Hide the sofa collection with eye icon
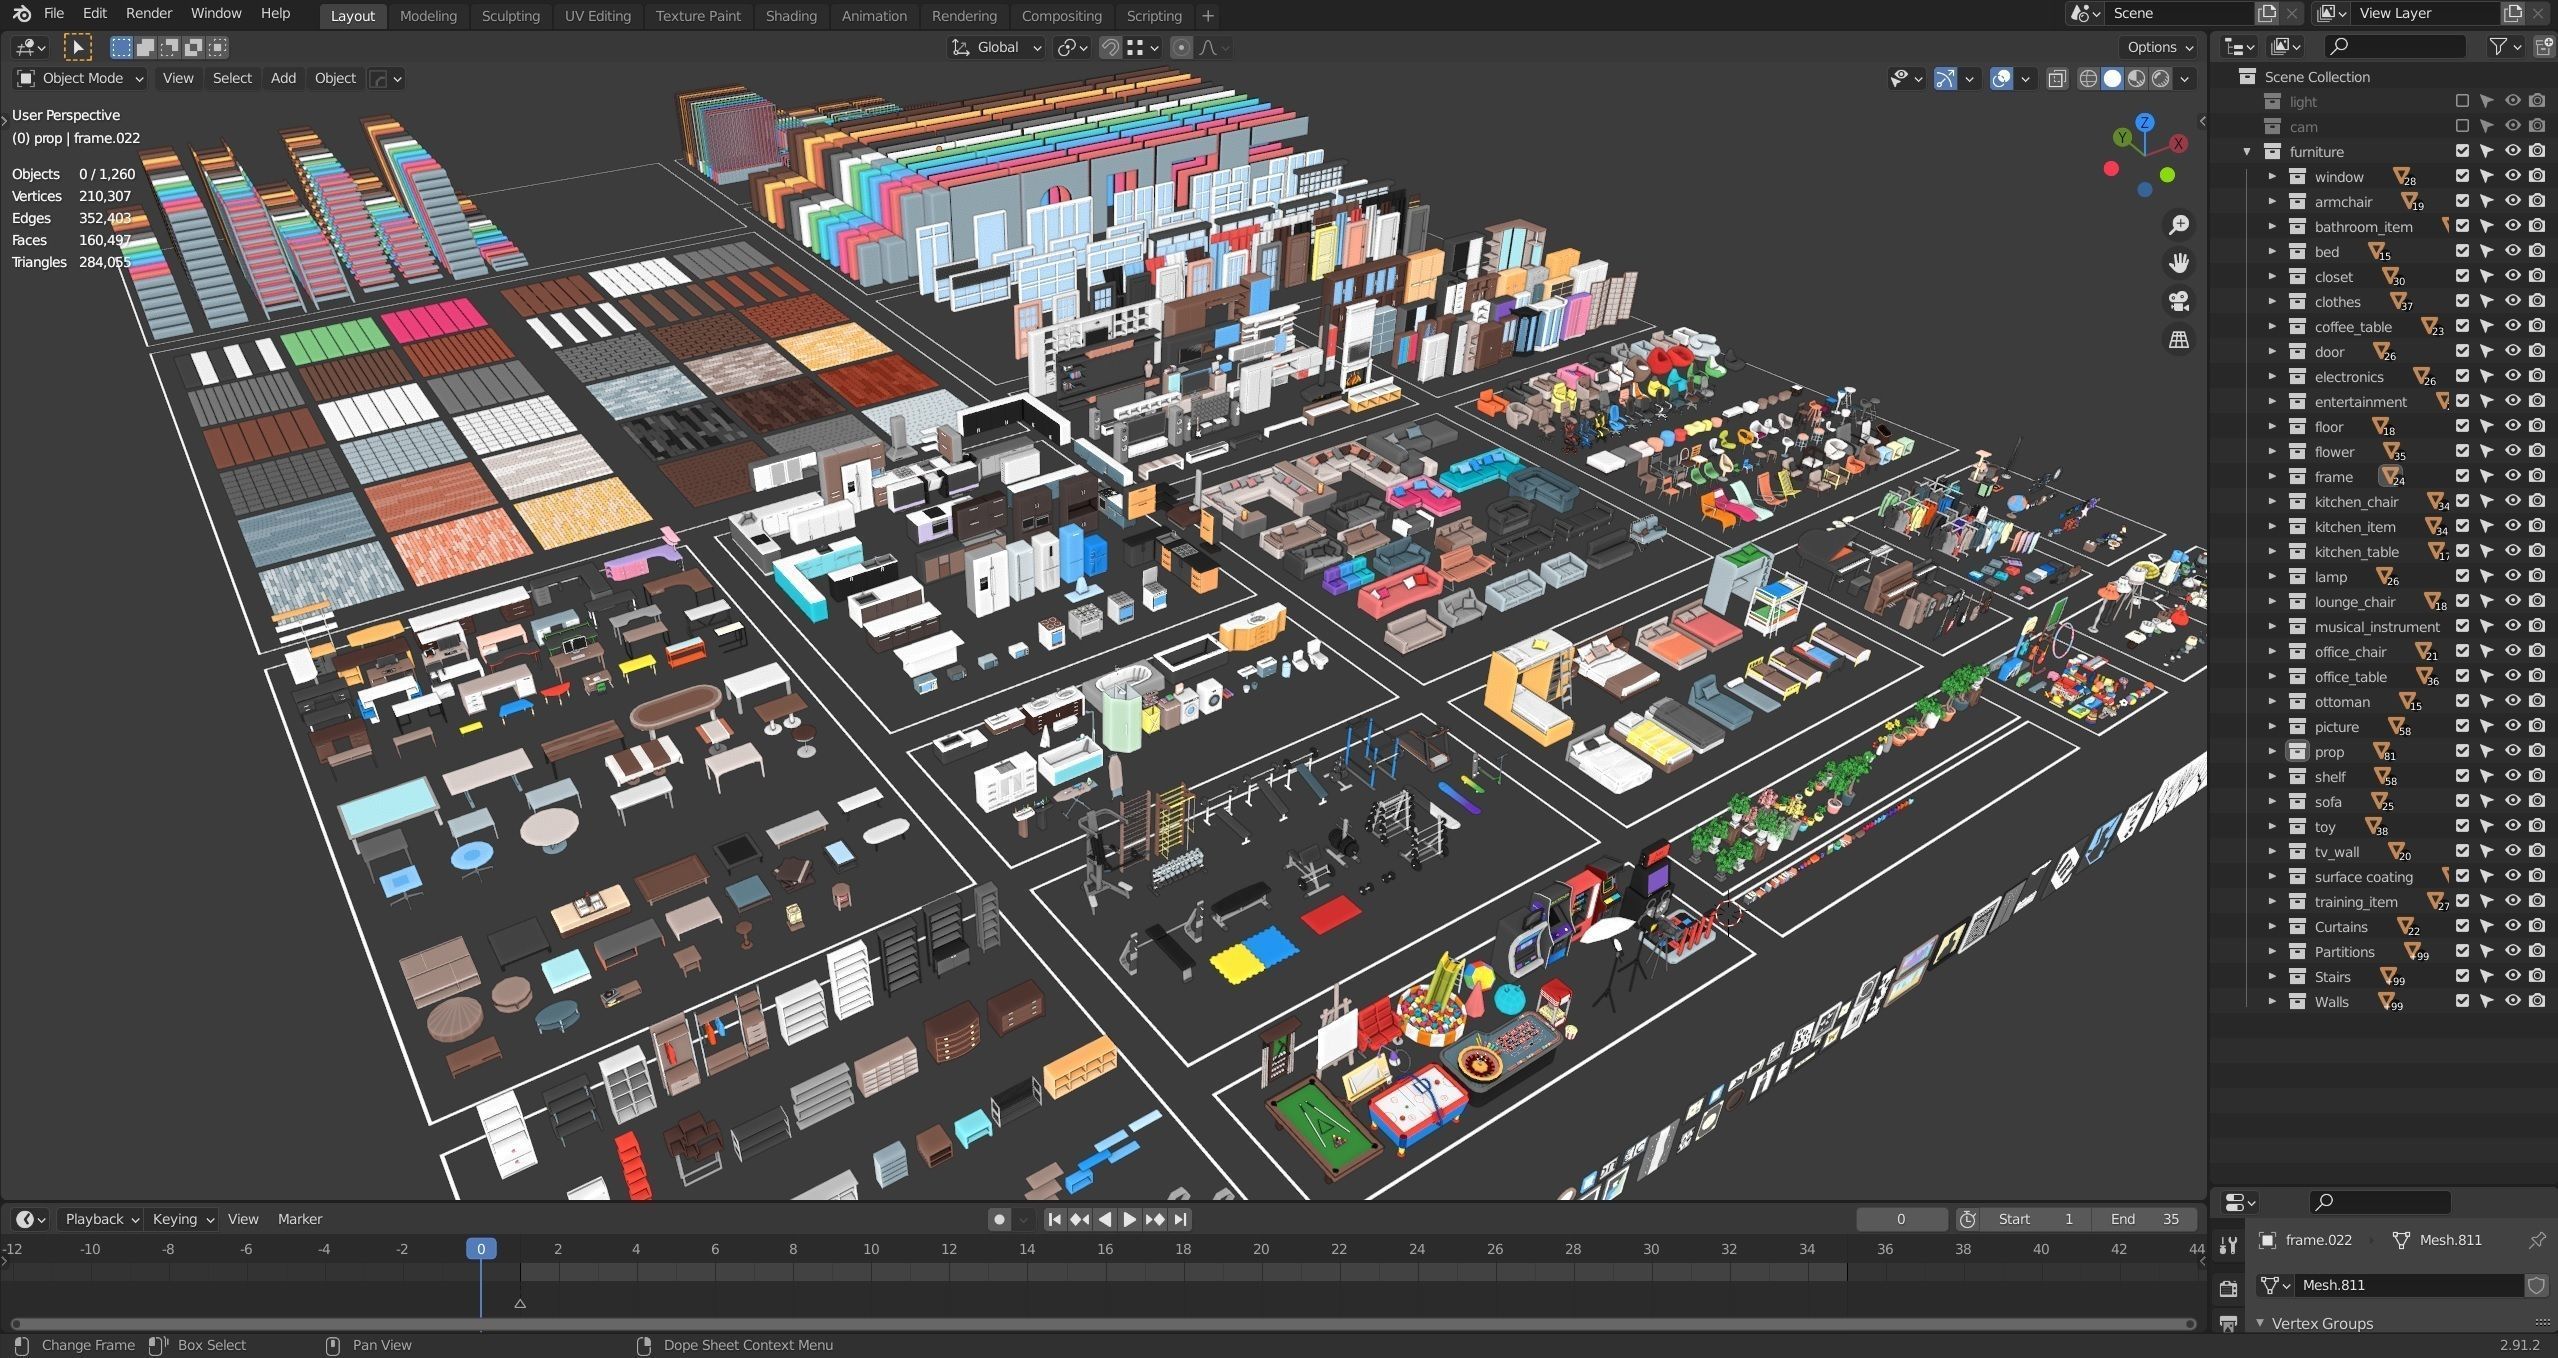This screenshot has height=1358, width=2558. (2512, 801)
